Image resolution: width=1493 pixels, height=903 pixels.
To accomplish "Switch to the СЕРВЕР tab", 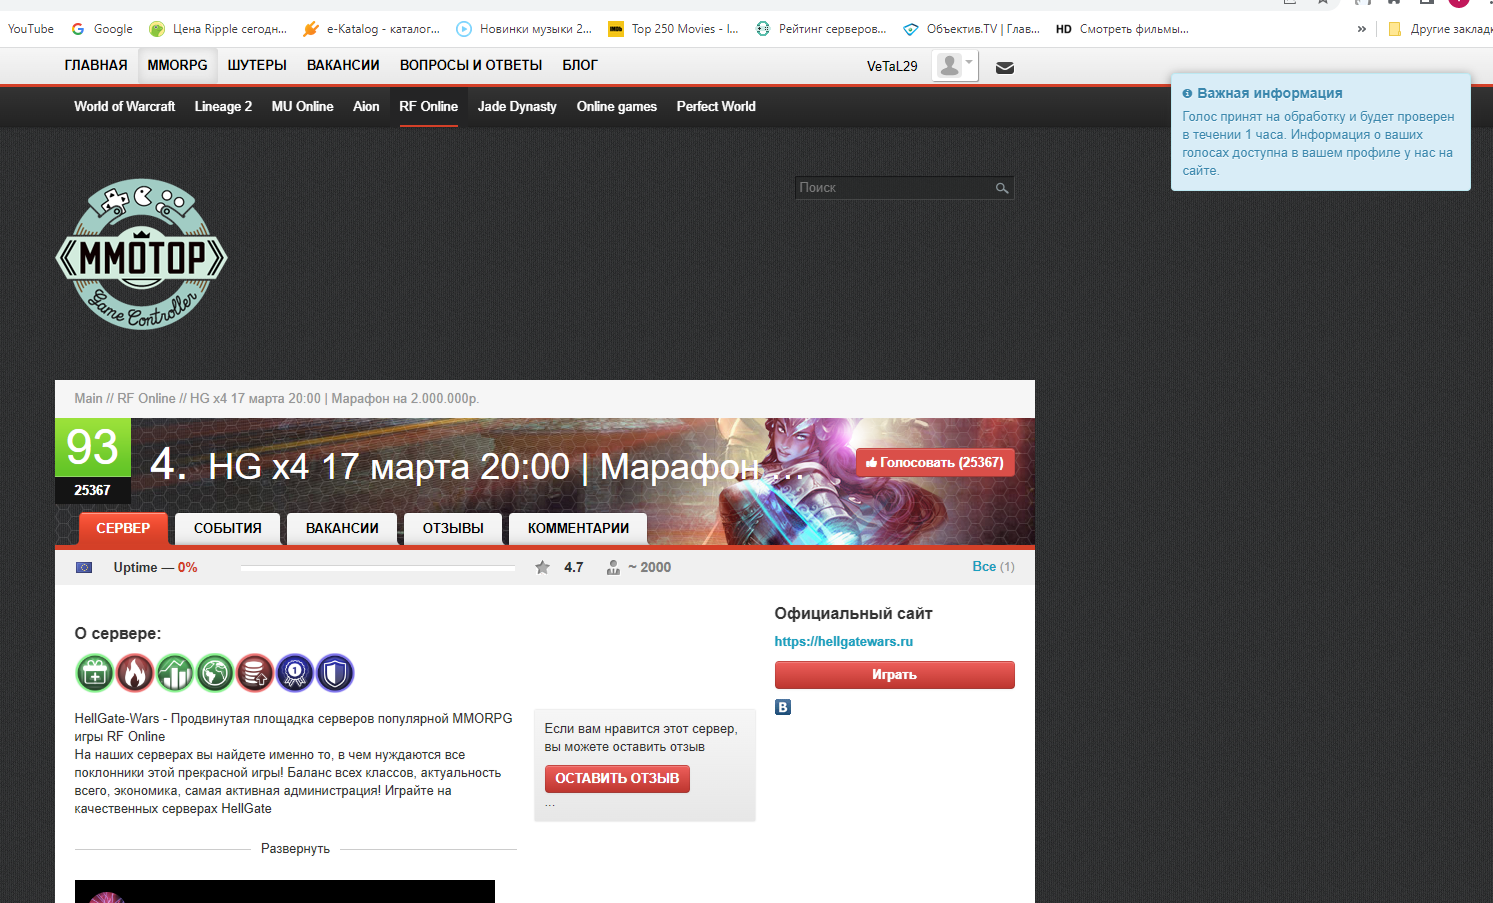I will click(123, 528).
